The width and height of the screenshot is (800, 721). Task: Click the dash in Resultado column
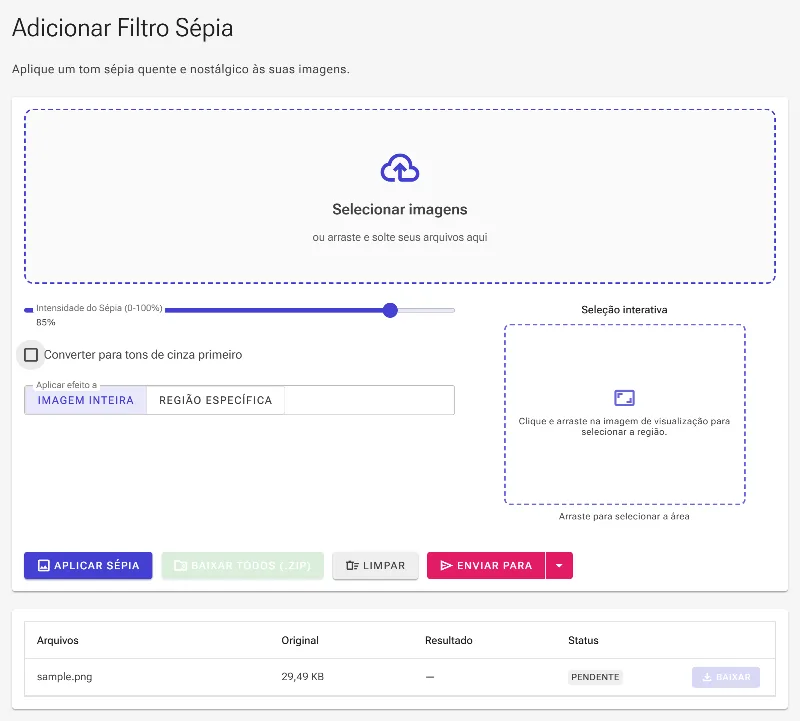pyautogui.click(x=430, y=677)
